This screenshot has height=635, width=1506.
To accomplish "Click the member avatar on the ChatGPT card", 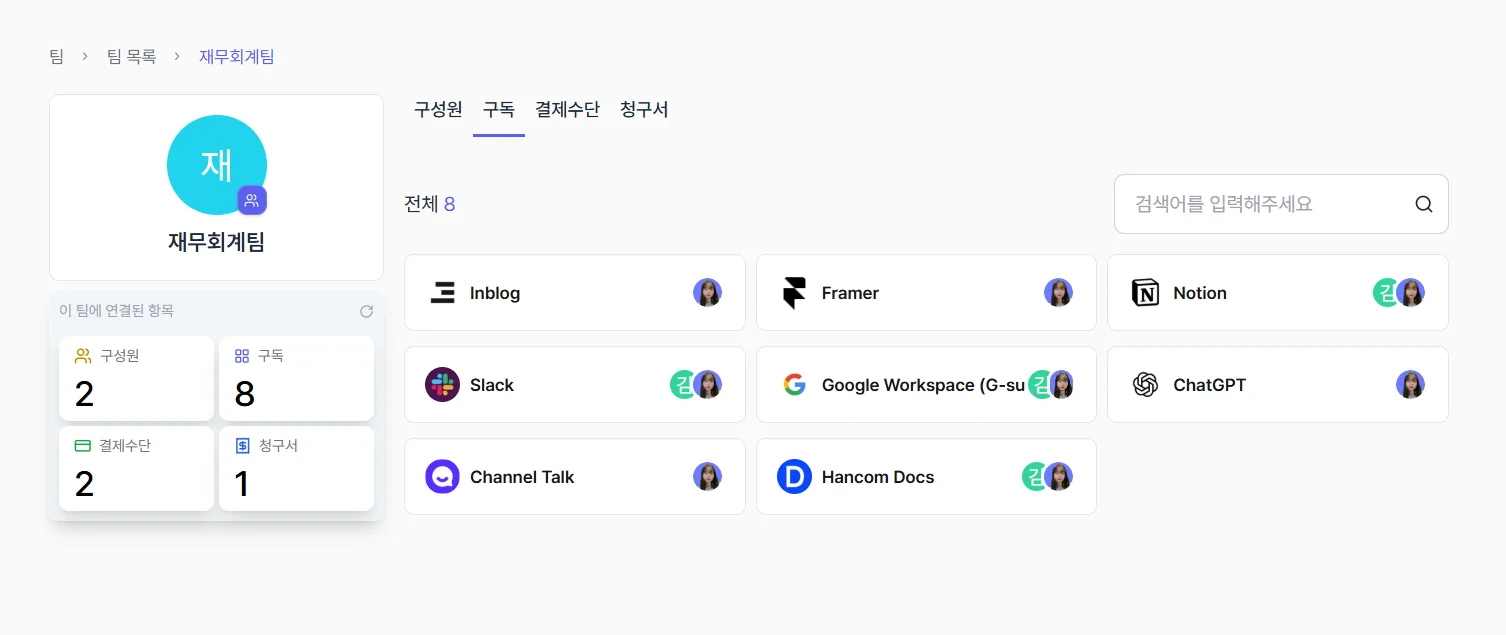I will click(x=1410, y=384).
